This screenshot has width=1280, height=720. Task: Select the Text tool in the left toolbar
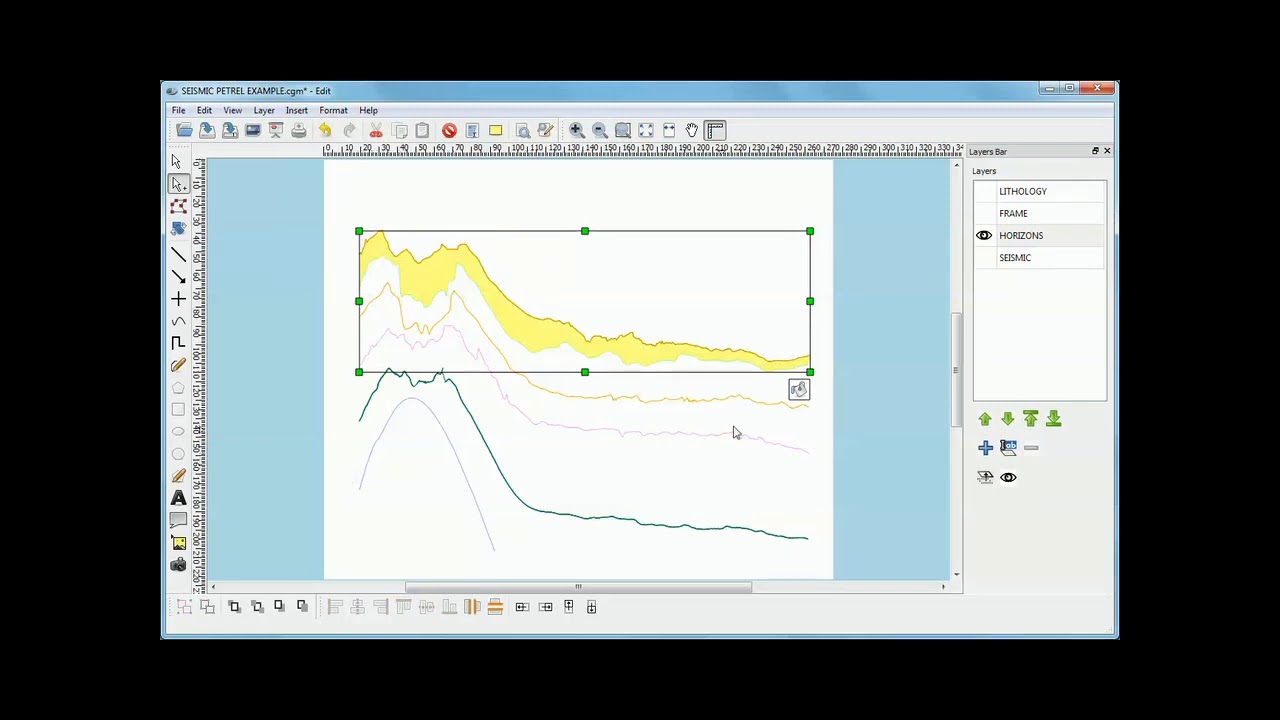pyautogui.click(x=178, y=497)
